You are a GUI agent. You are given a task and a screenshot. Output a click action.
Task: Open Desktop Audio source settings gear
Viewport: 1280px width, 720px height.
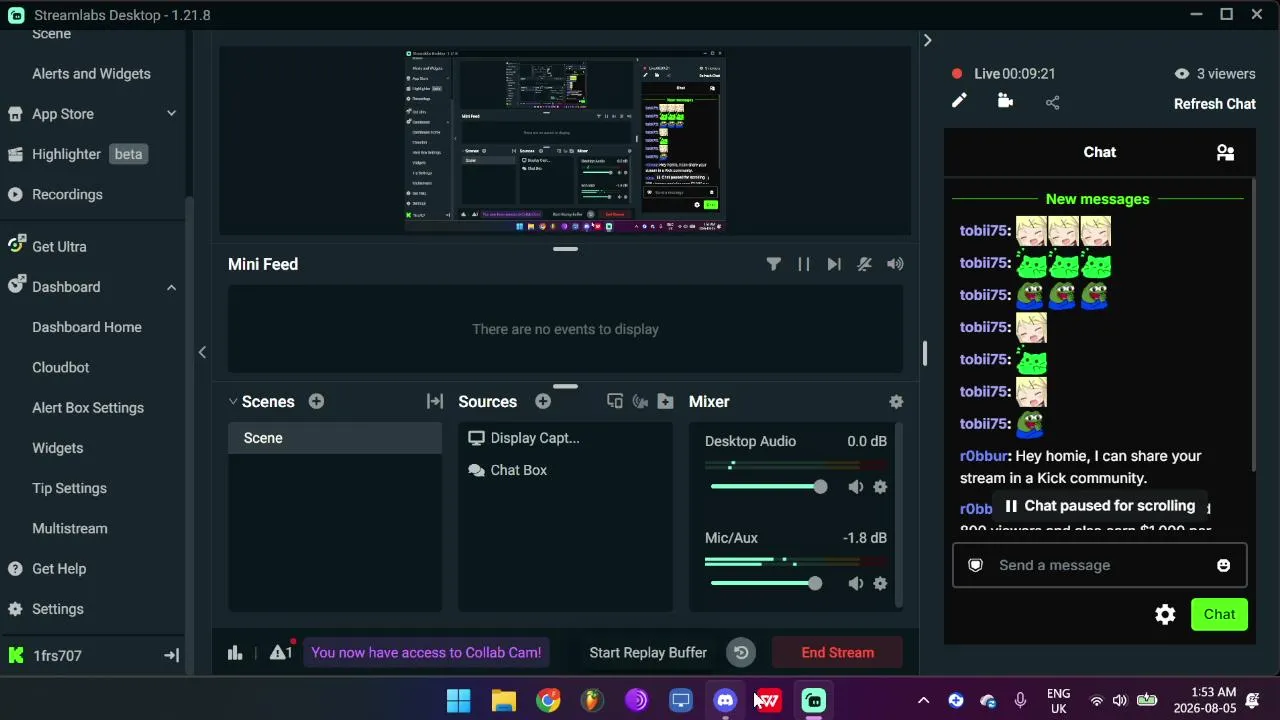[880, 487]
